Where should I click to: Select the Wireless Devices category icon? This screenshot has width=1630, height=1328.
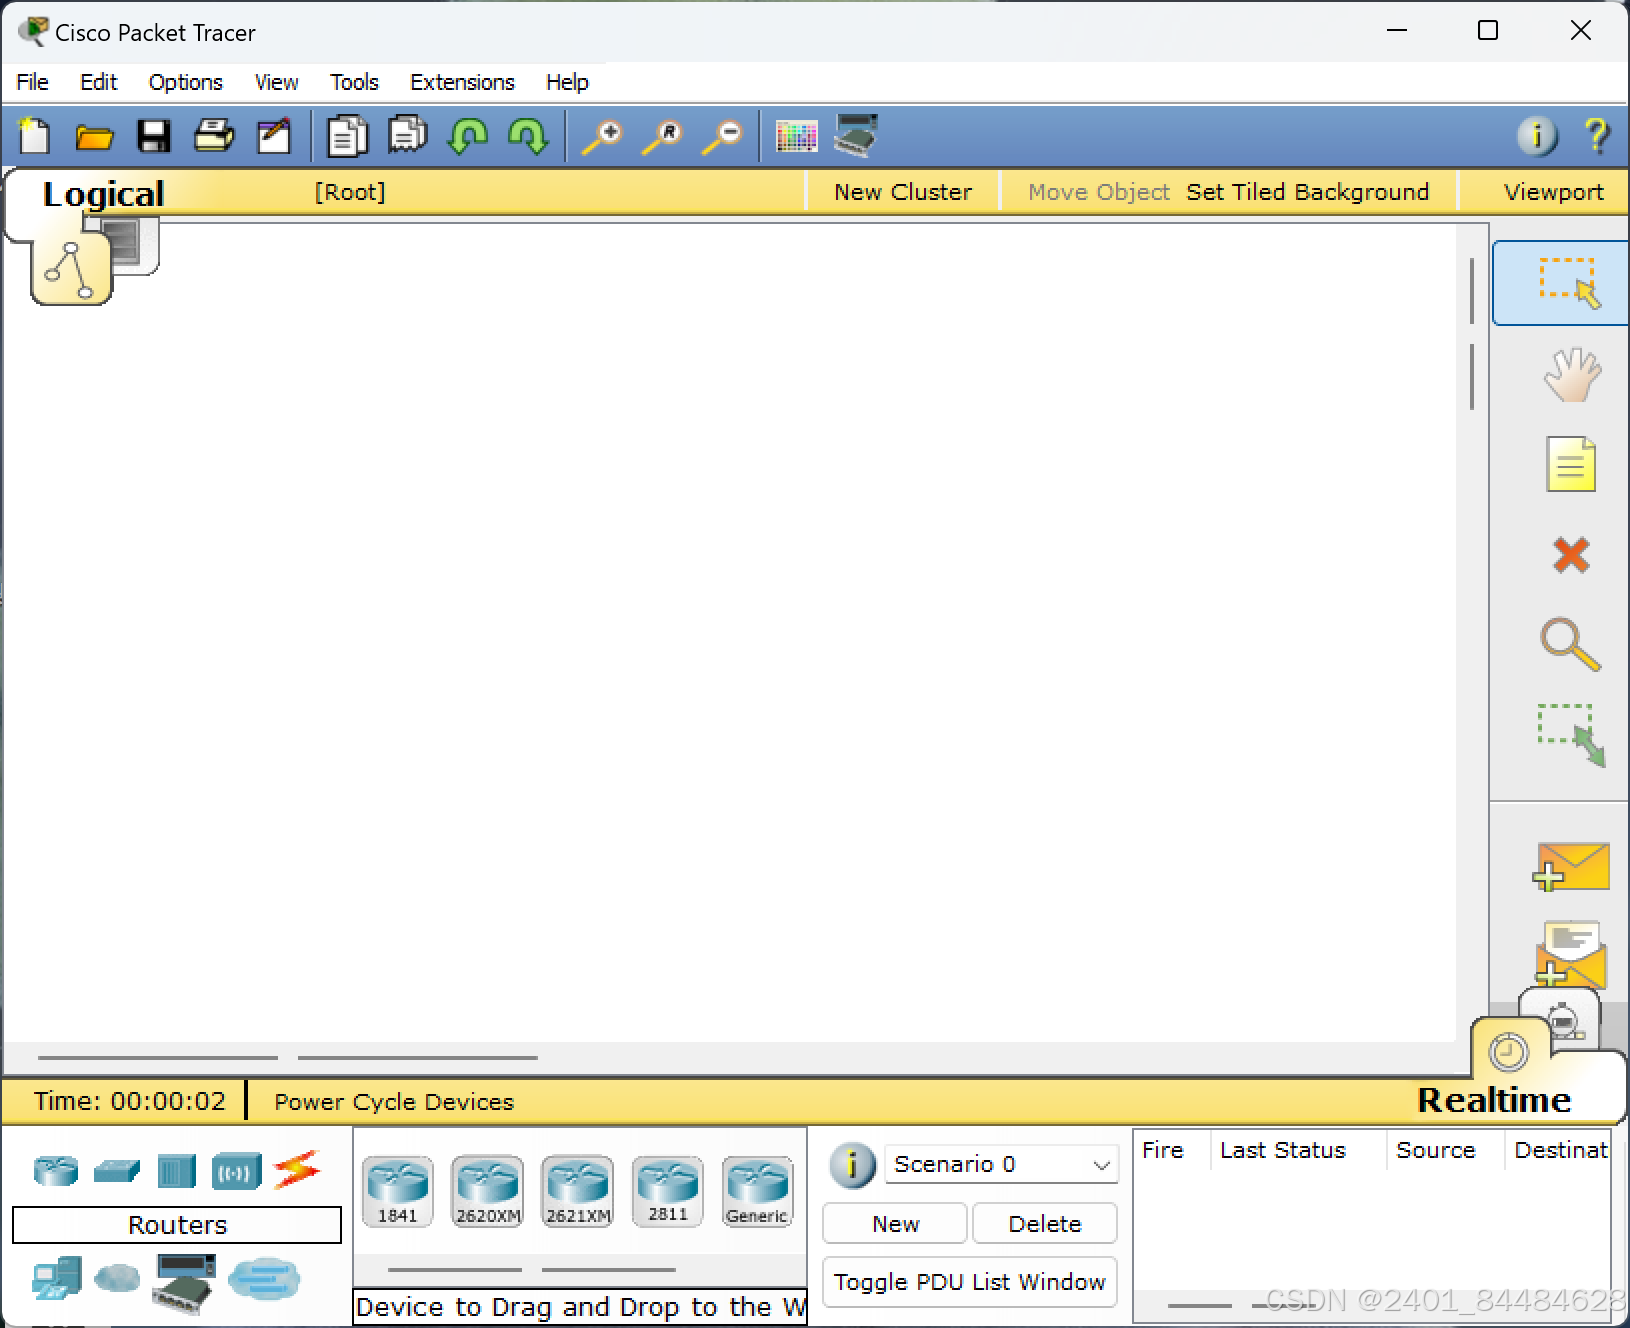click(236, 1171)
